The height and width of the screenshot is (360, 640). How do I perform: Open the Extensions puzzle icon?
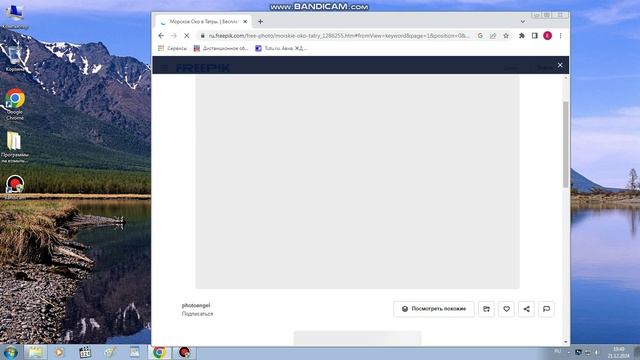tap(522, 36)
